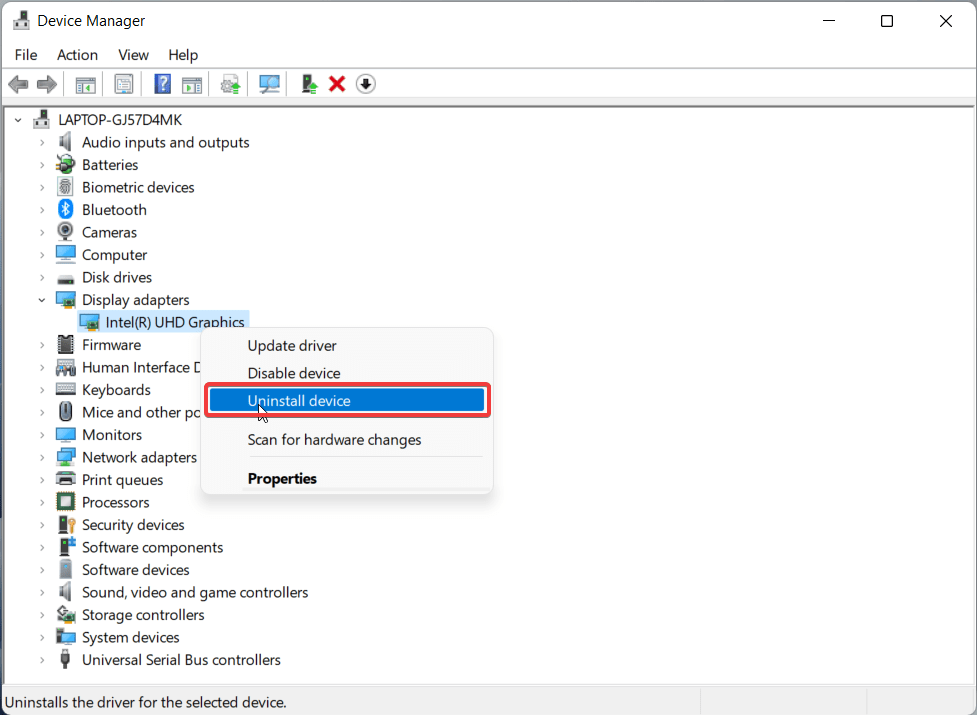The image size is (977, 715).
Task: Open the View menu
Action: tap(133, 55)
